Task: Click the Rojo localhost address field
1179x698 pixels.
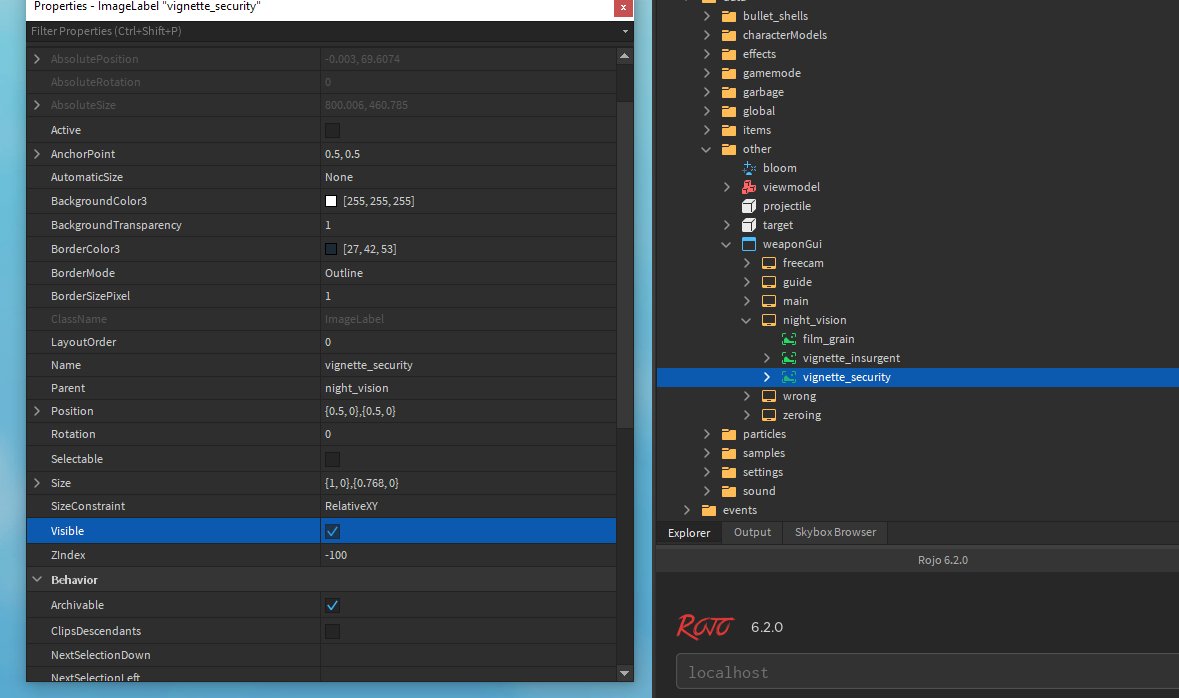Action: point(927,672)
